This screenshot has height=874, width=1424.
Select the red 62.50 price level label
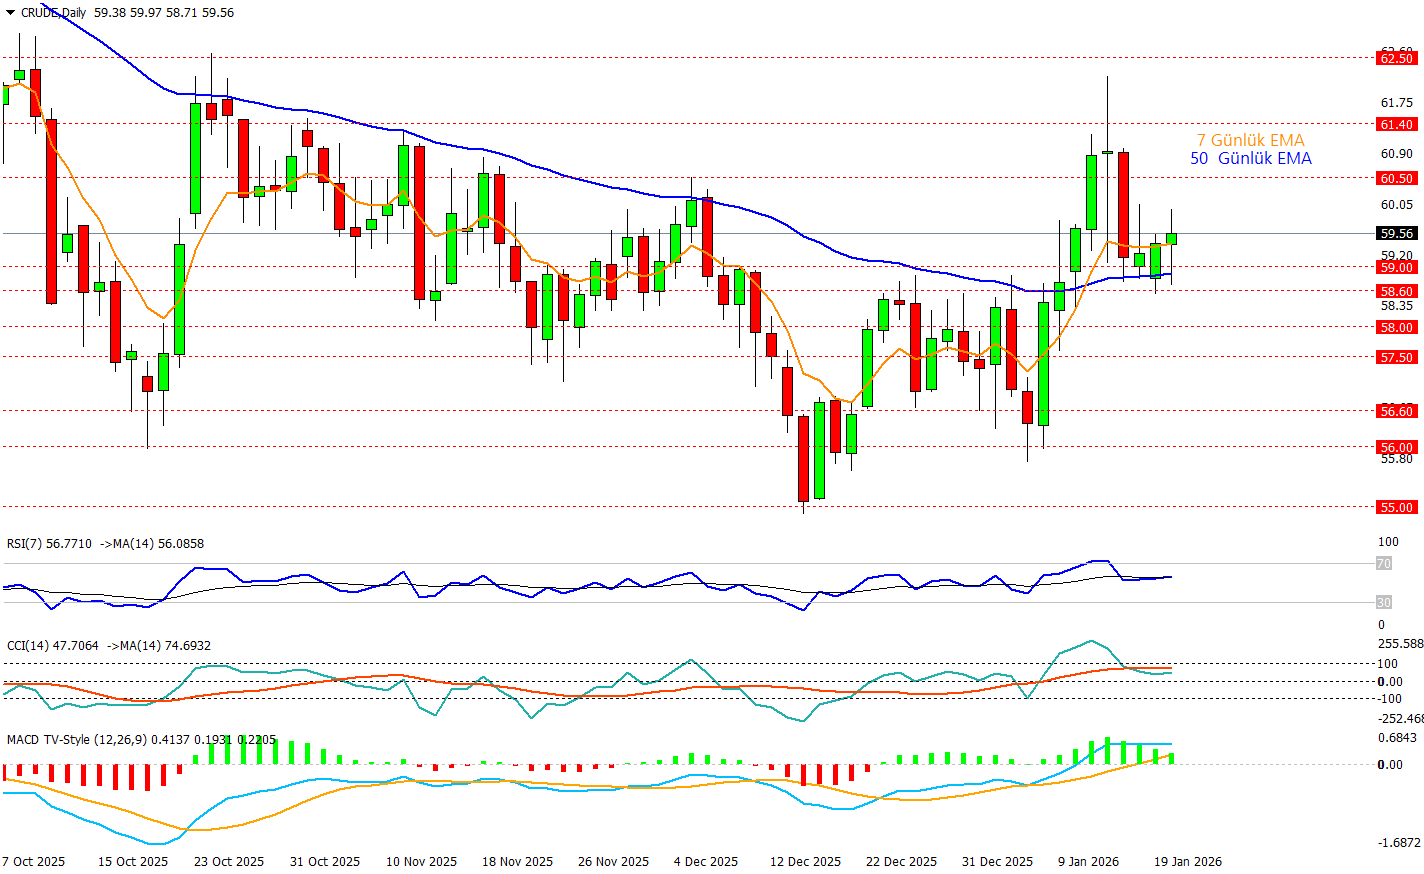1397,59
